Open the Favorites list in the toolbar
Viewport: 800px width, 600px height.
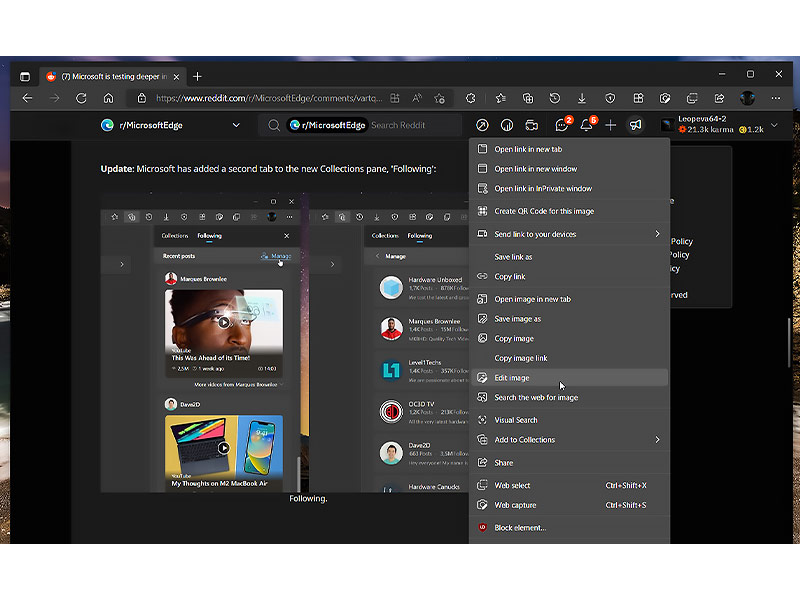(501, 98)
